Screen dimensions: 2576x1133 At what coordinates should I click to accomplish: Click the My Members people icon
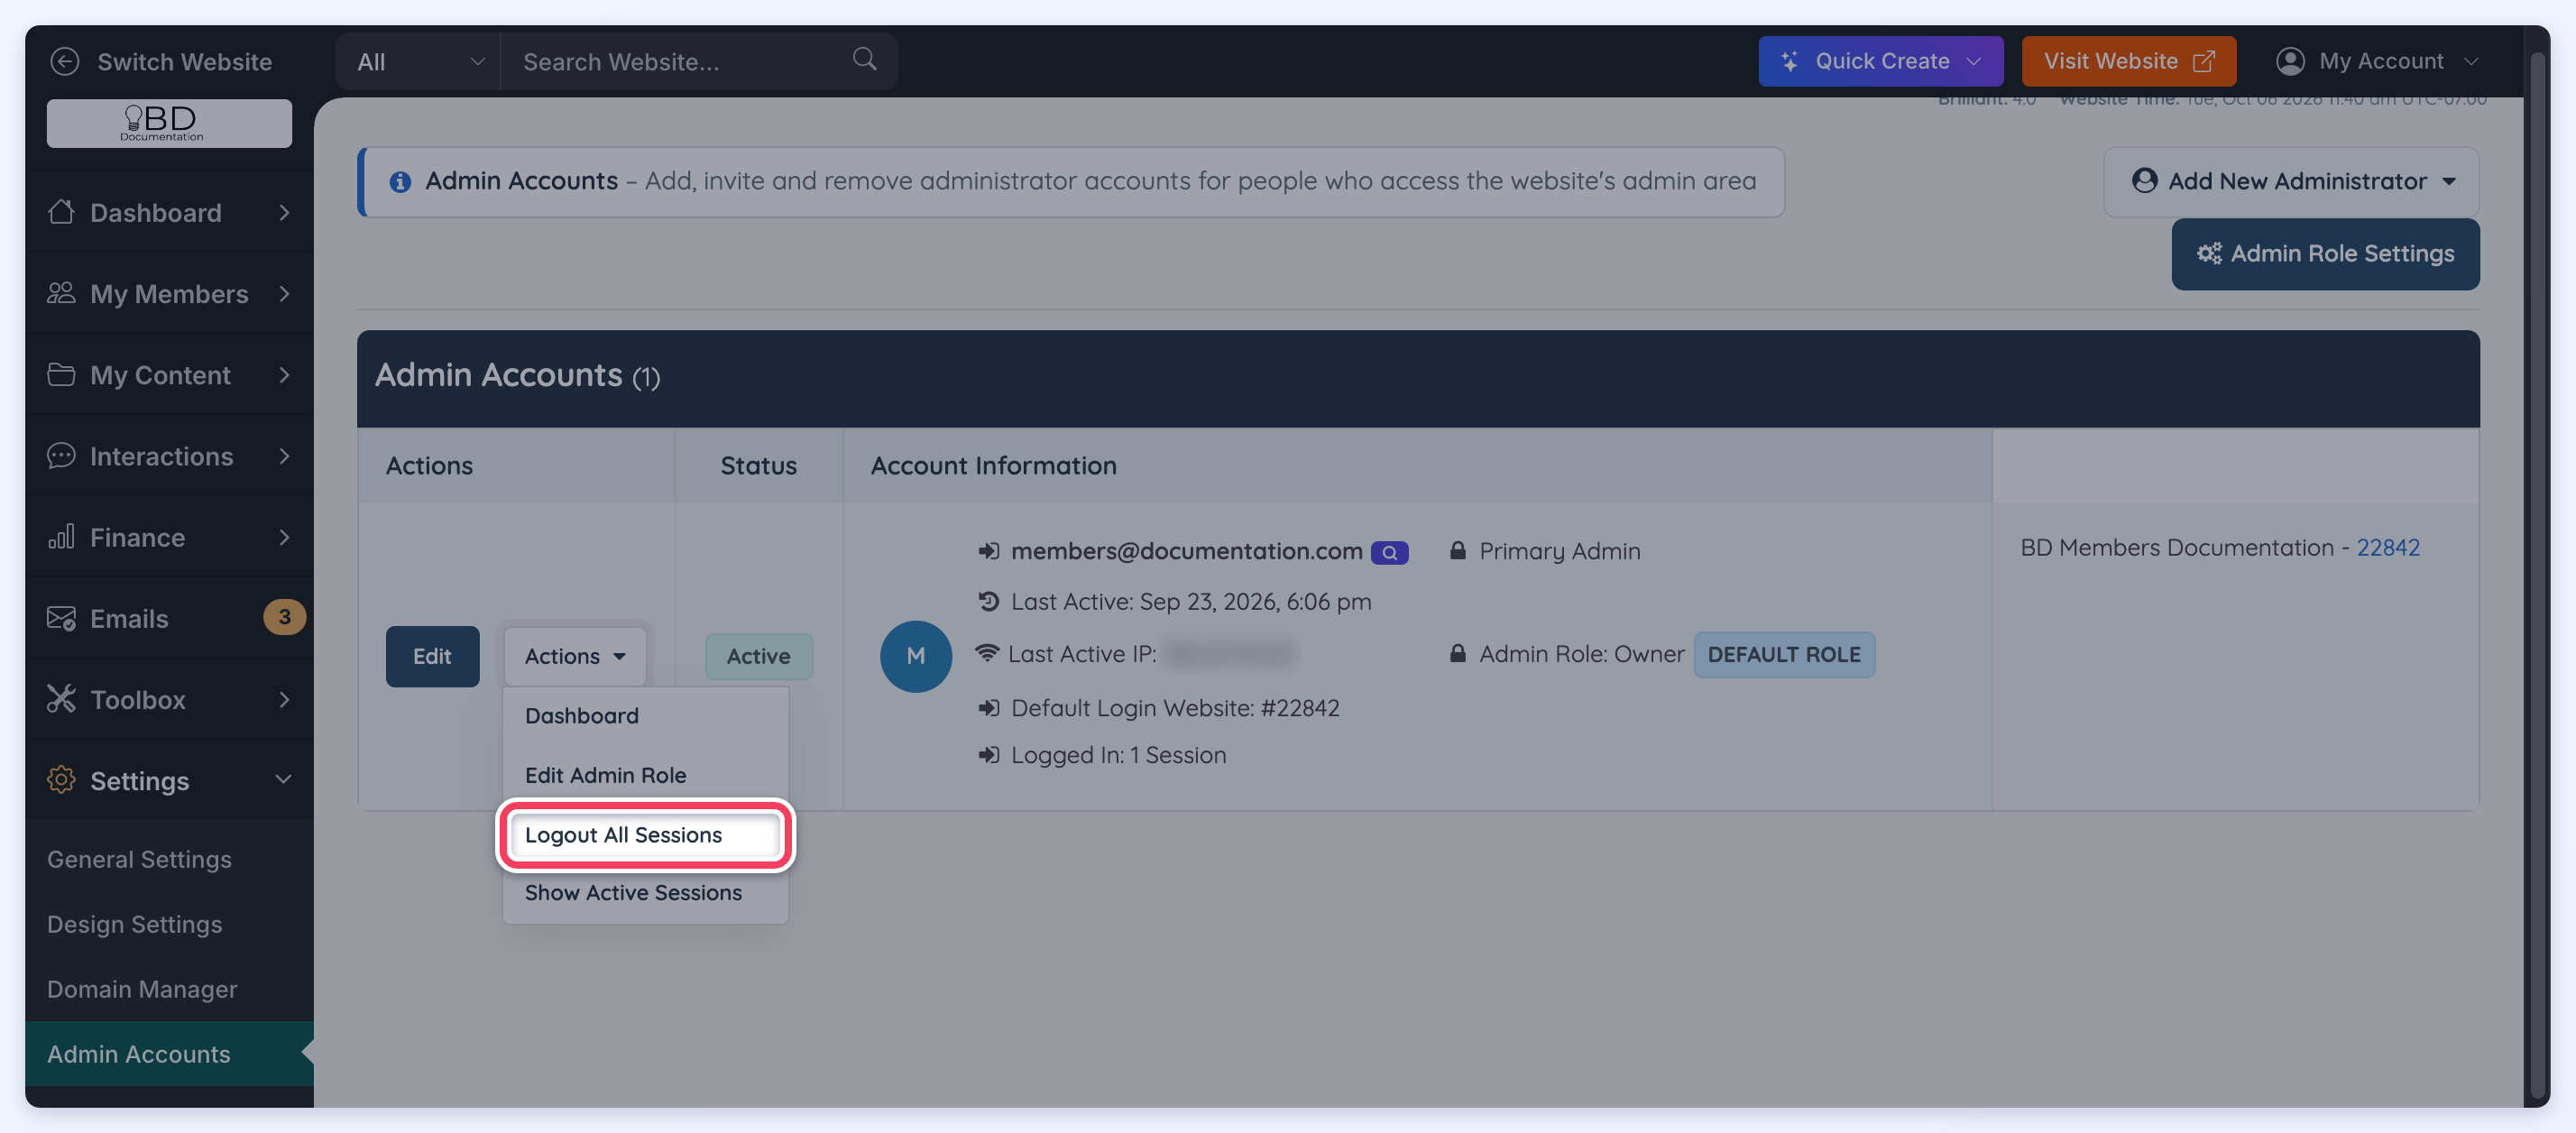tap(61, 293)
